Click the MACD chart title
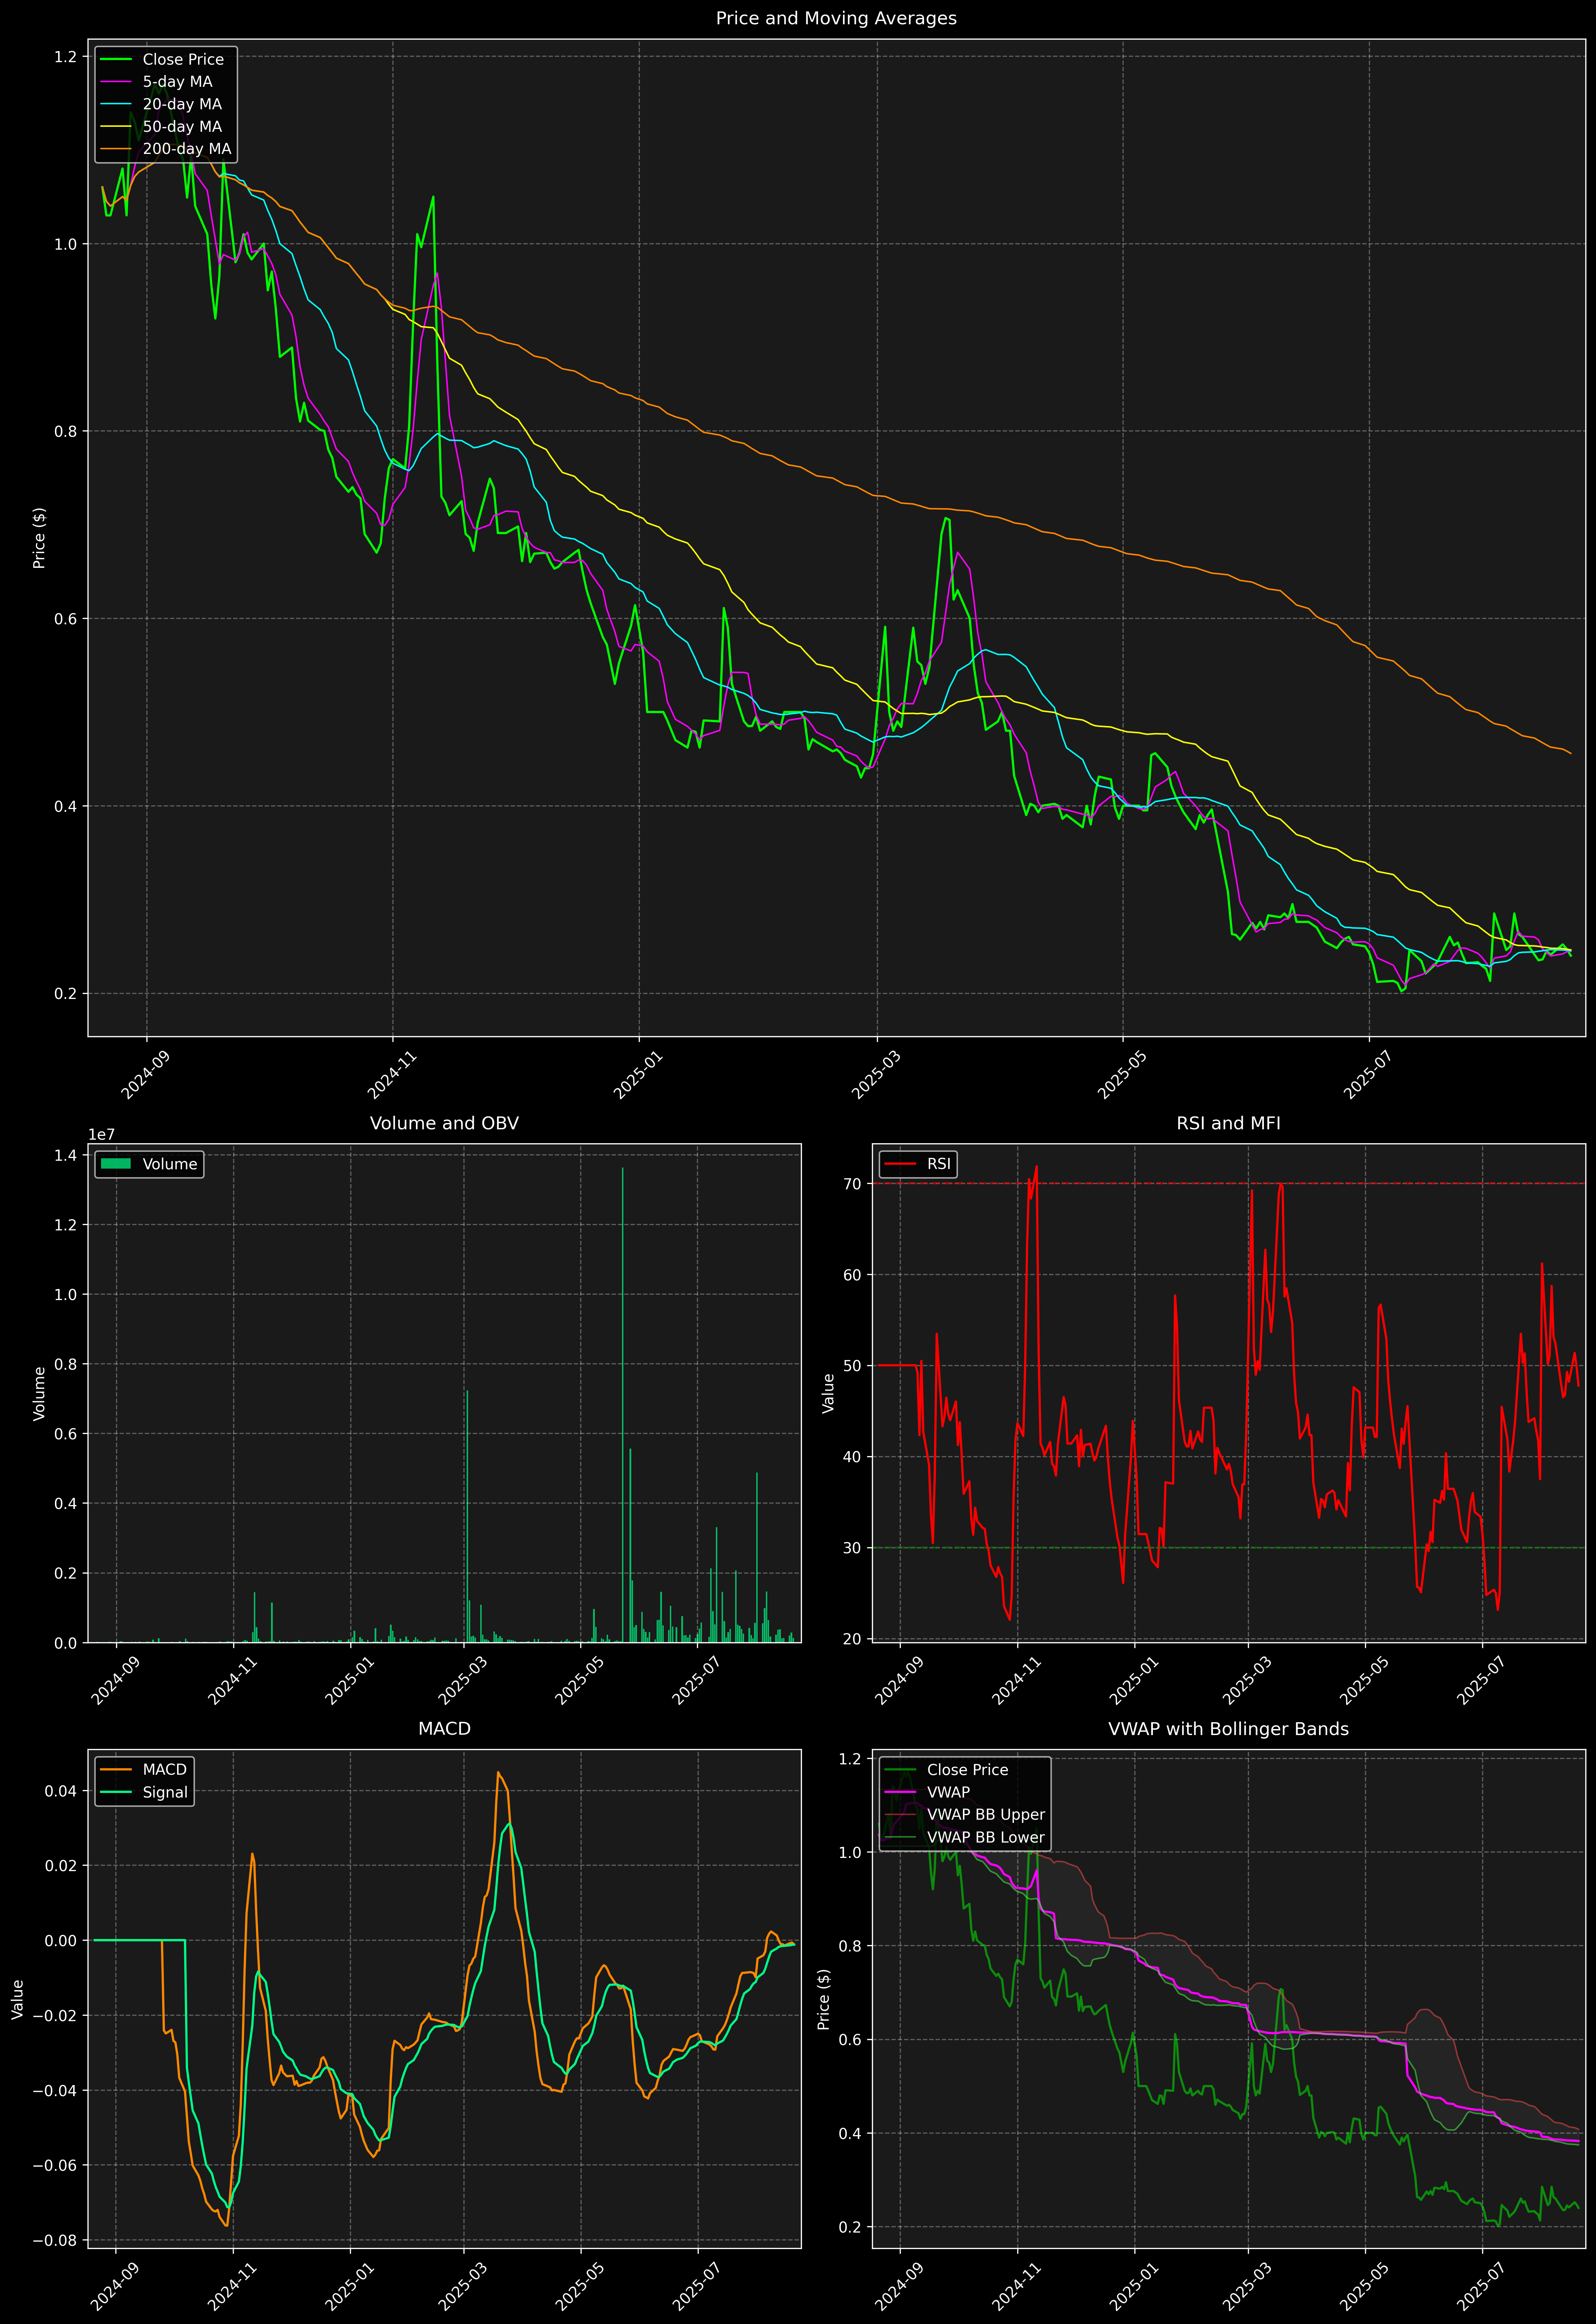This screenshot has height=2324, width=1596. [444, 1729]
